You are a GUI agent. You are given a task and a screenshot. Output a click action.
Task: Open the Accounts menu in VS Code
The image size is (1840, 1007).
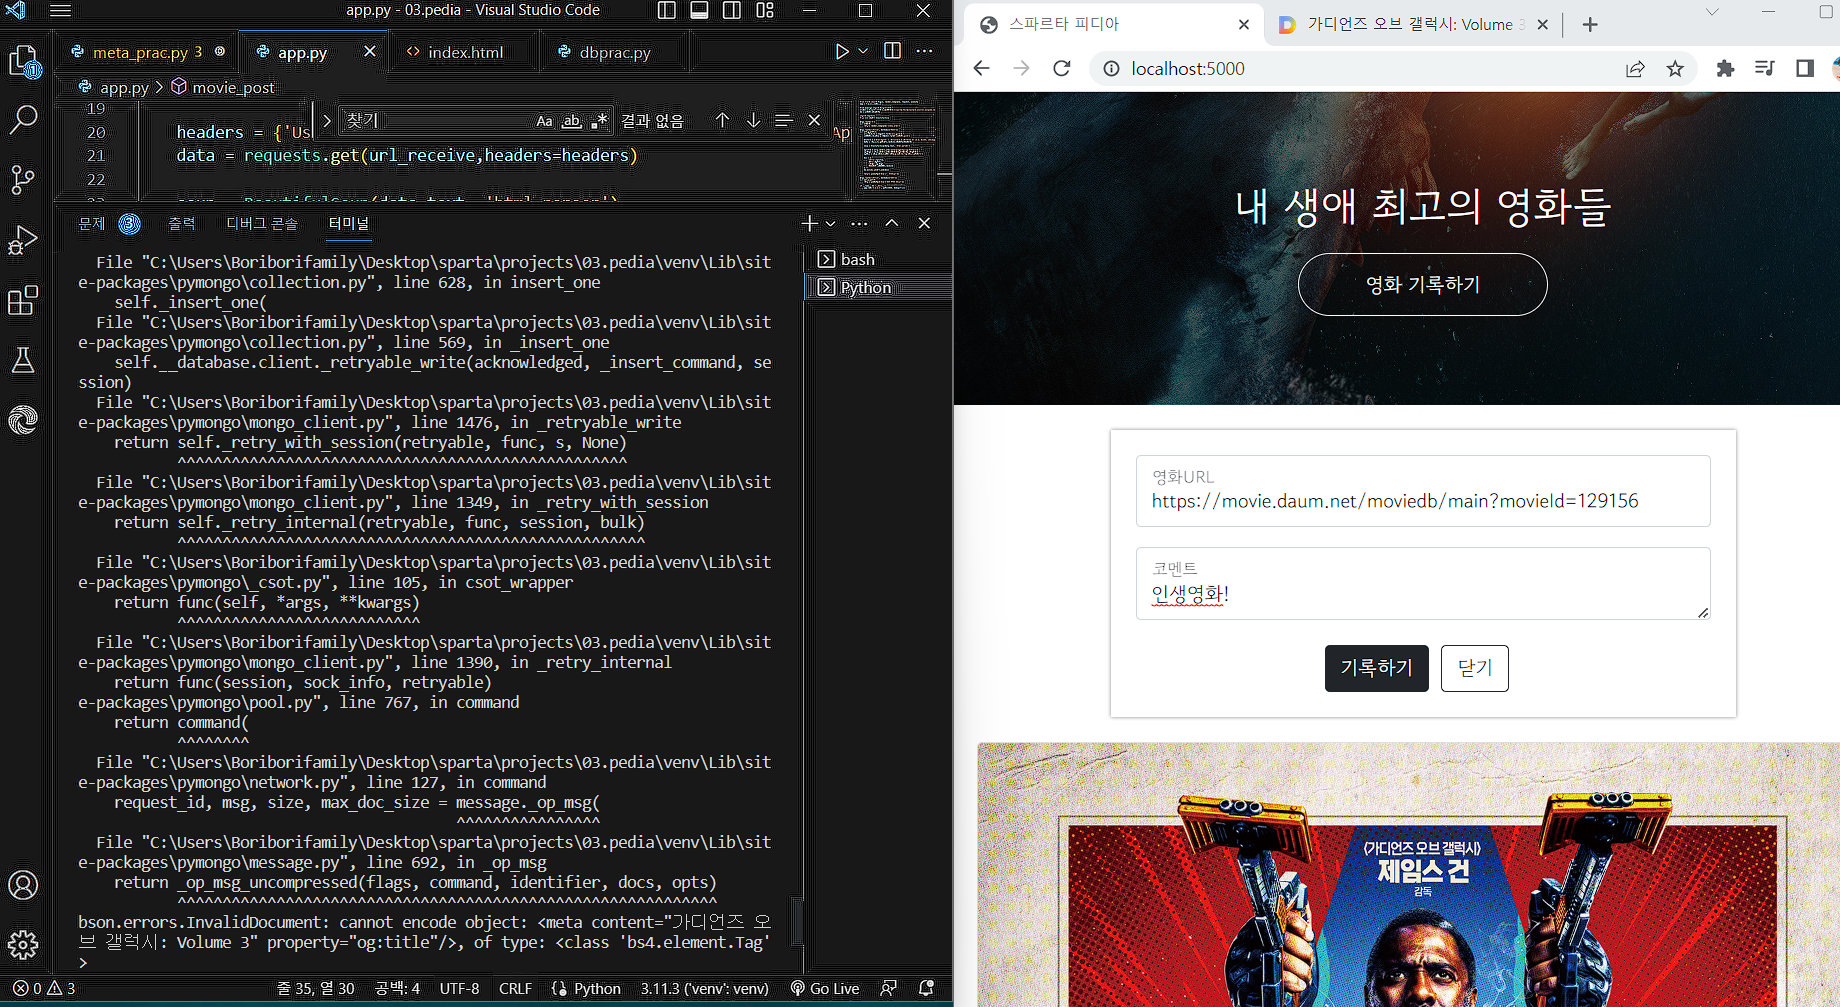click(x=23, y=885)
